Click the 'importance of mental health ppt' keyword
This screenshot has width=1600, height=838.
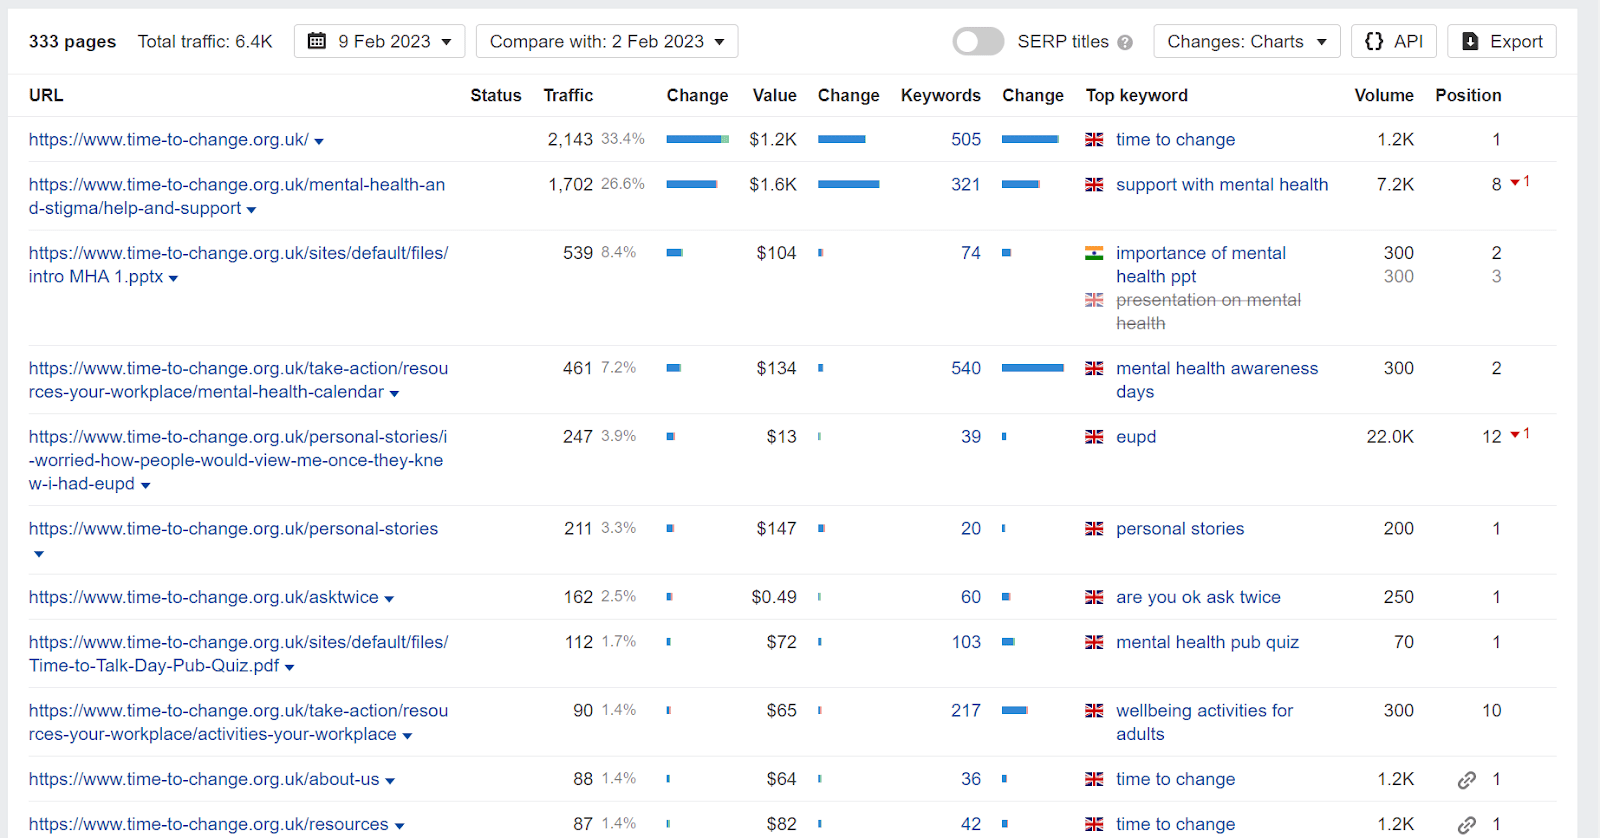pos(1201,265)
